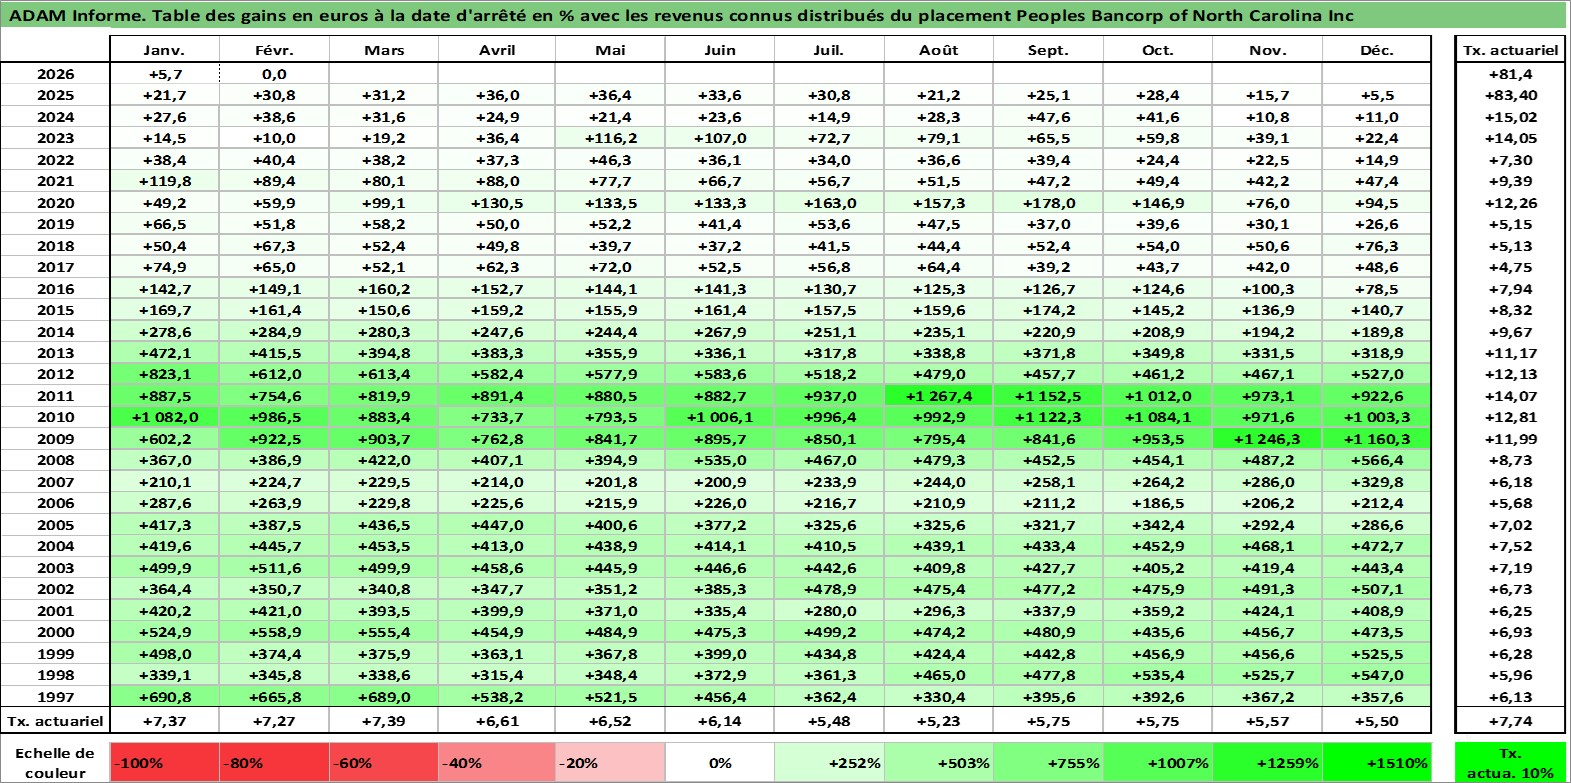This screenshot has width=1571, height=783.
Task: Click the 'Janv.' column header
Action: tap(164, 50)
